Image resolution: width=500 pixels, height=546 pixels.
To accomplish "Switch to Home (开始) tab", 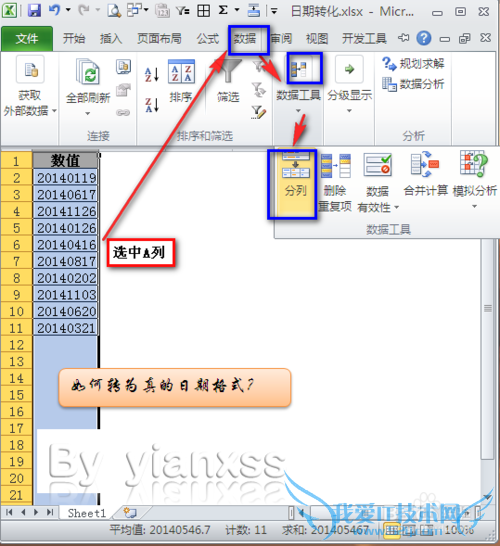I will pyautogui.click(x=74, y=38).
